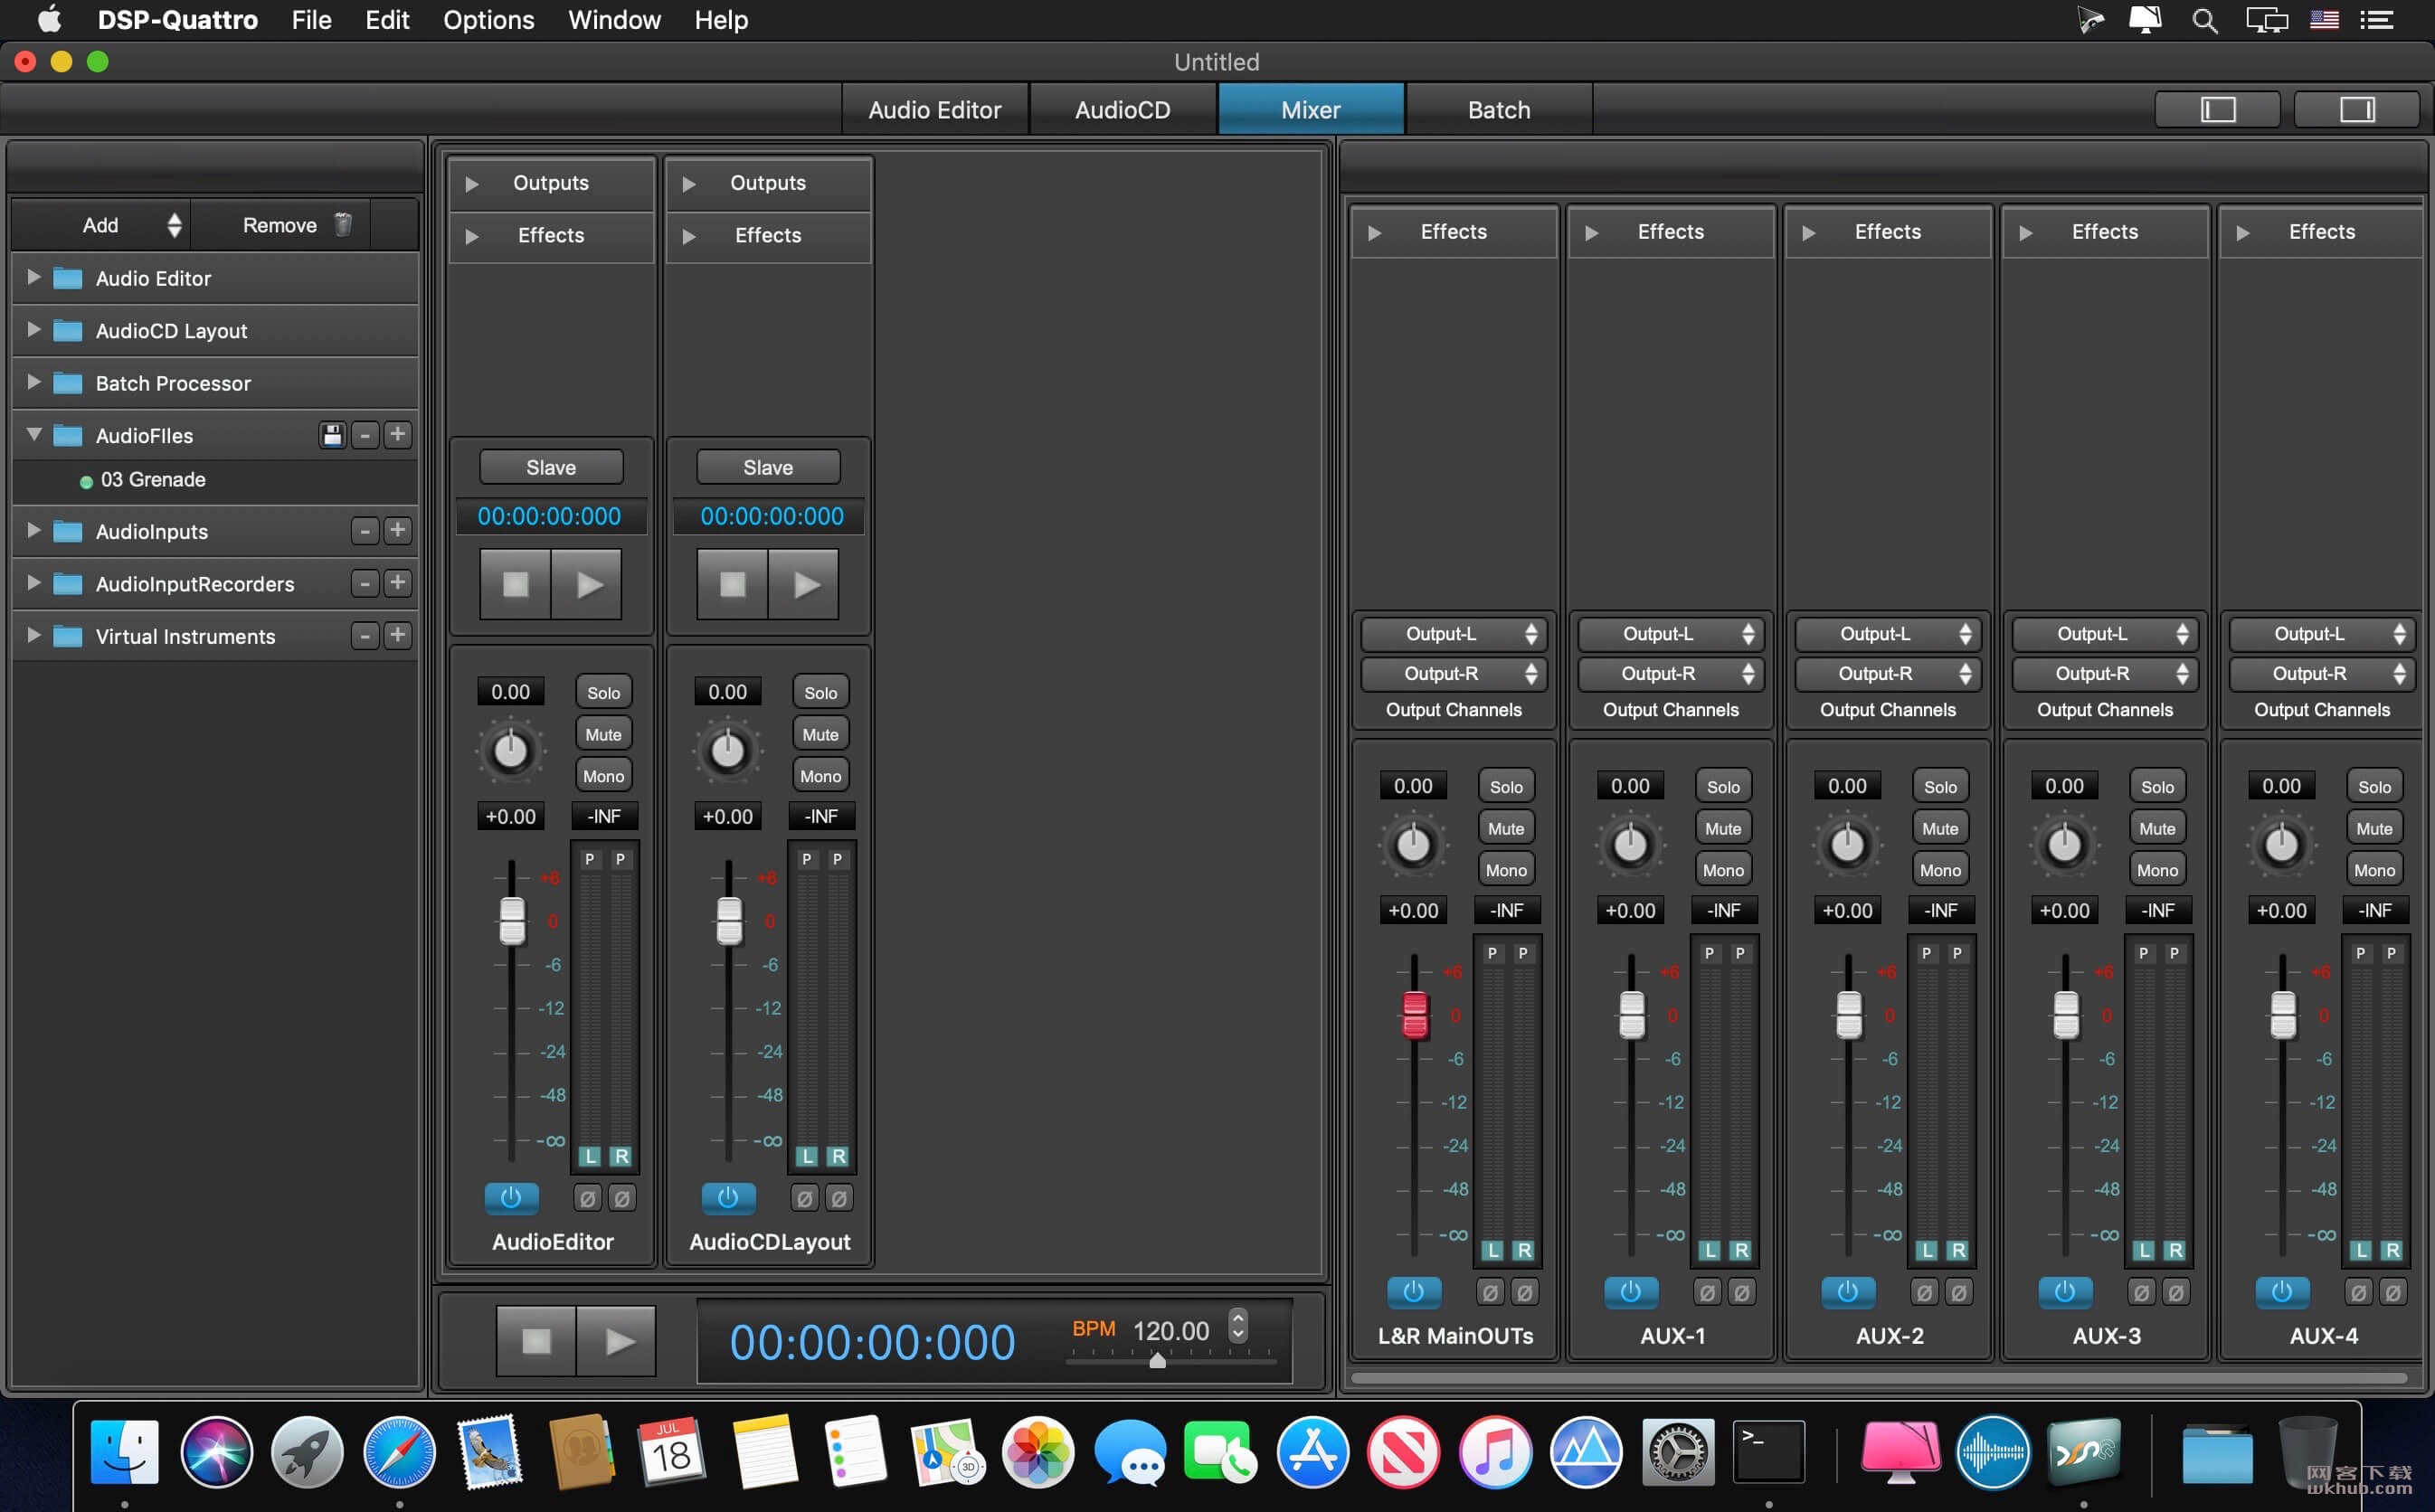Screen dimensions: 2435x1512
Task: Open the Output-R dropdown on AUX-3
Action: tap(2104, 673)
